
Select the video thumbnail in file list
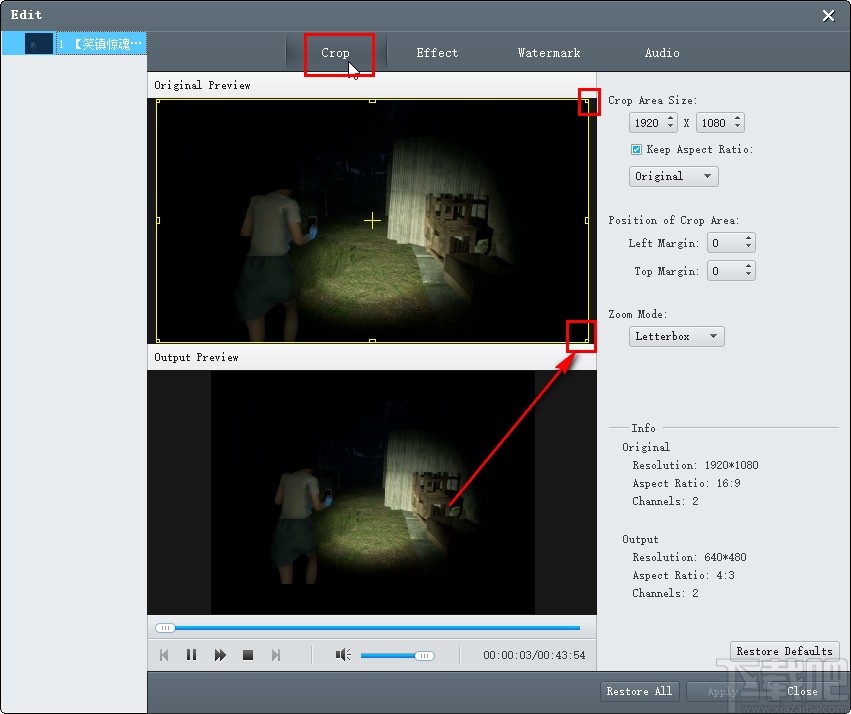(x=39, y=44)
